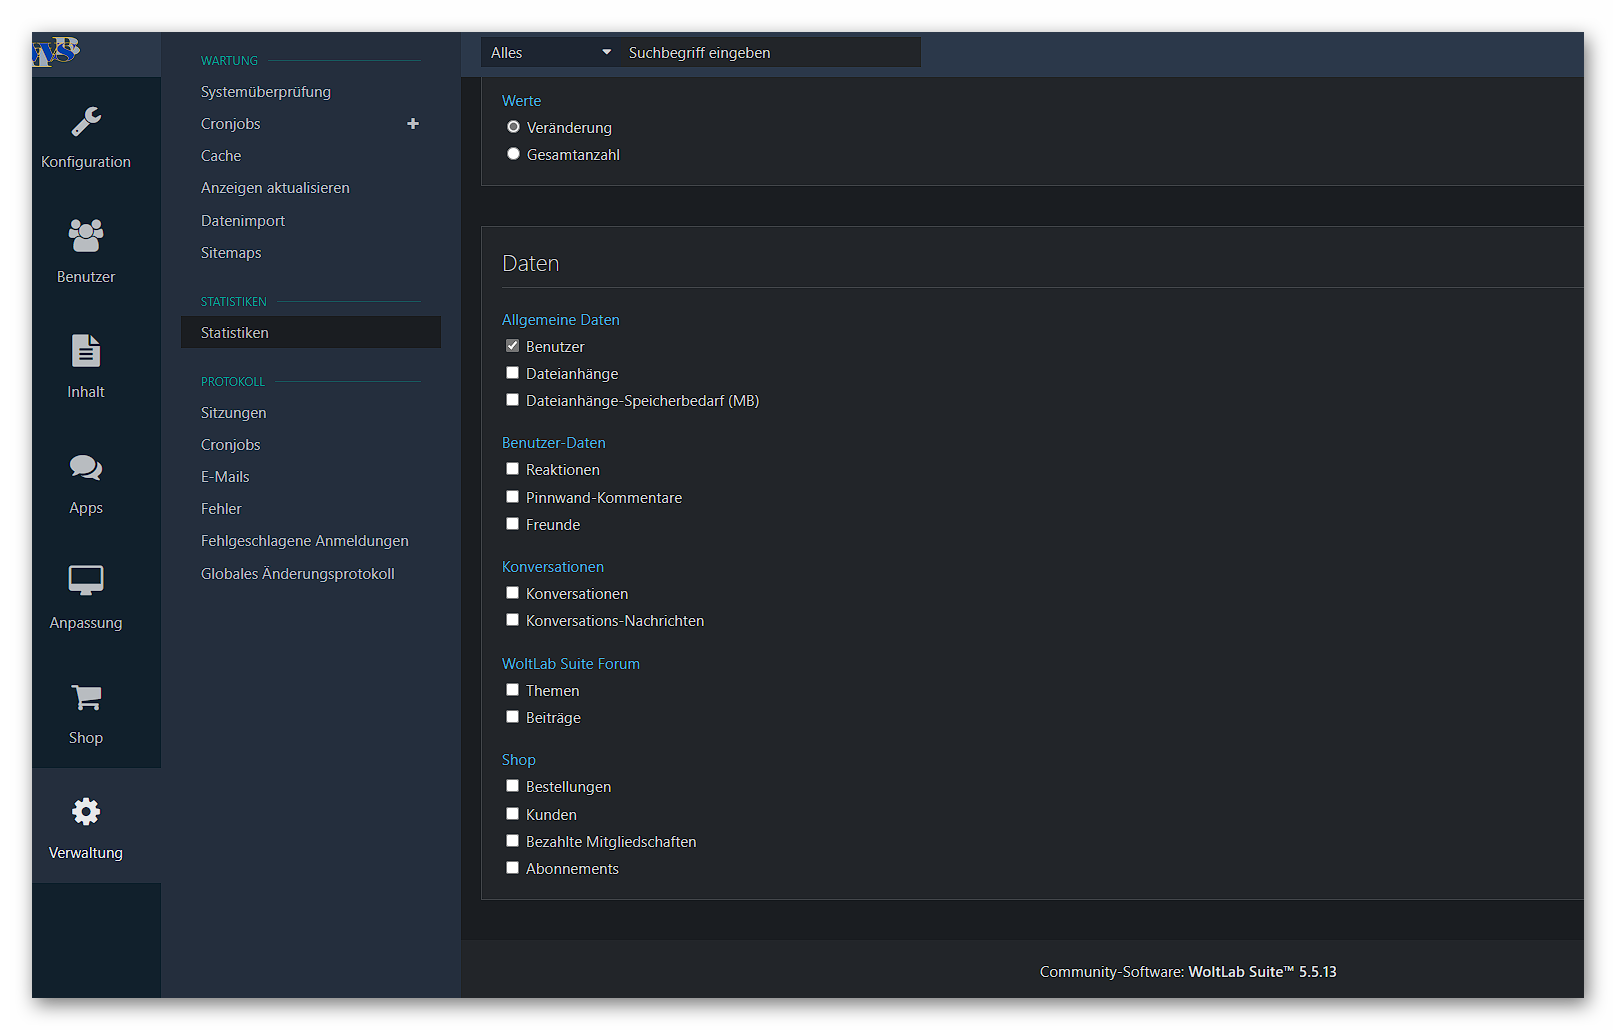Open the Anpassung monitor icon
Screen dimensions: 1616x1030
(86, 581)
